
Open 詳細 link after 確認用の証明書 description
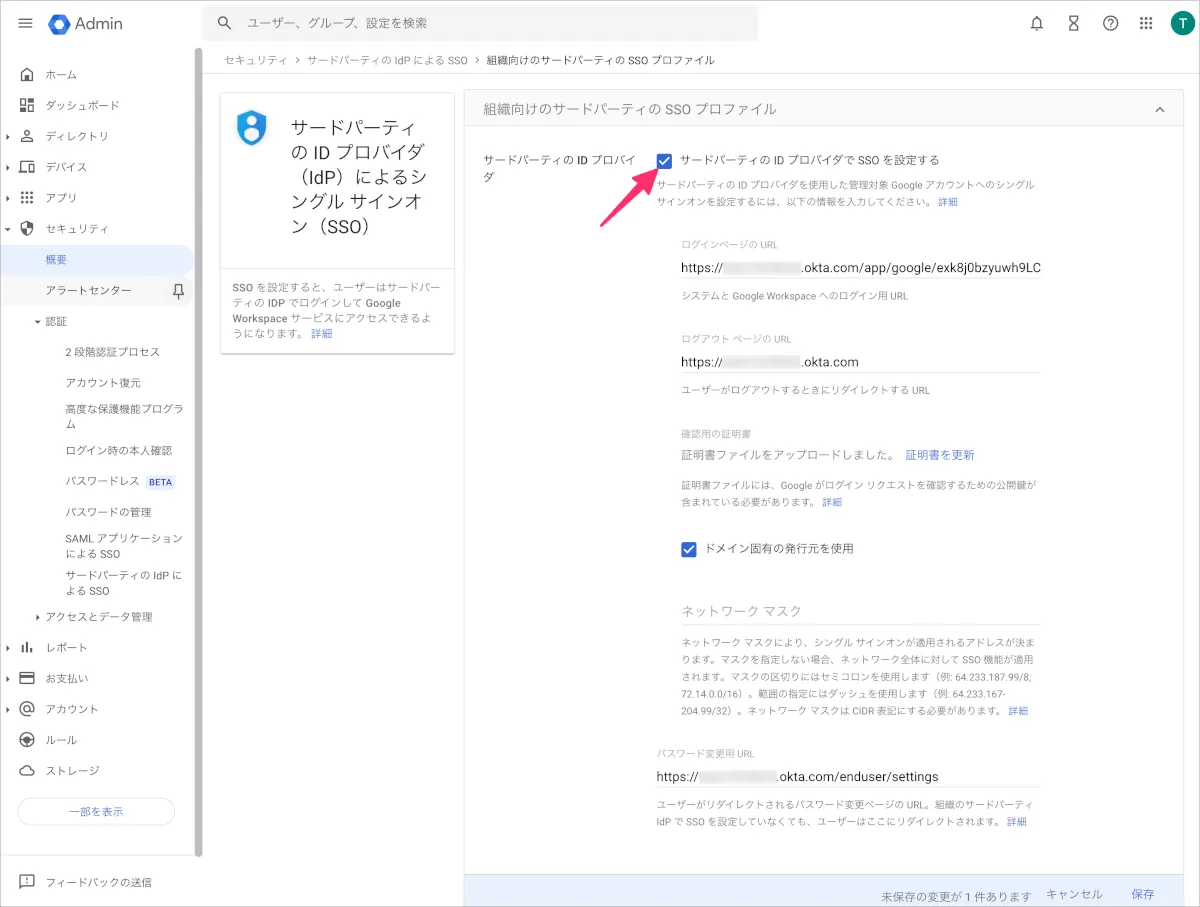pyautogui.click(x=832, y=502)
